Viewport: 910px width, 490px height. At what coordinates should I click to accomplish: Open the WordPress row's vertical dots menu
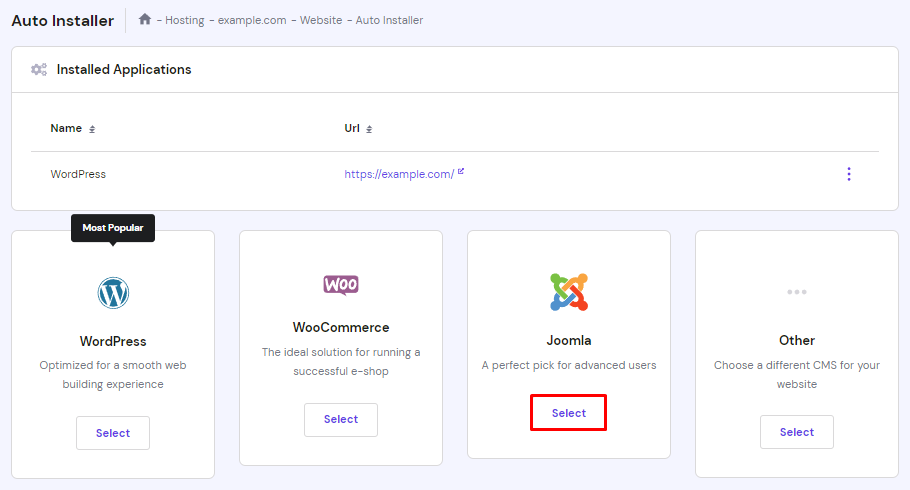(849, 174)
